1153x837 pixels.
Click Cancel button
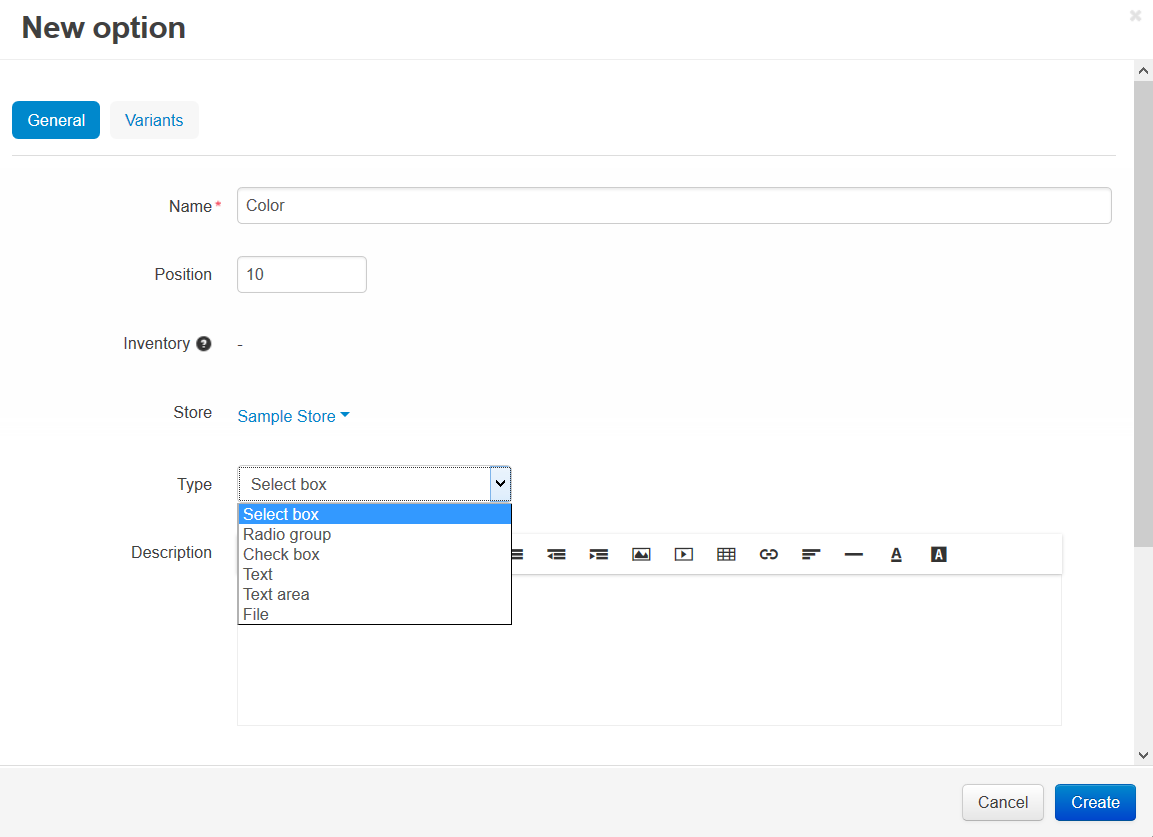click(x=1002, y=802)
